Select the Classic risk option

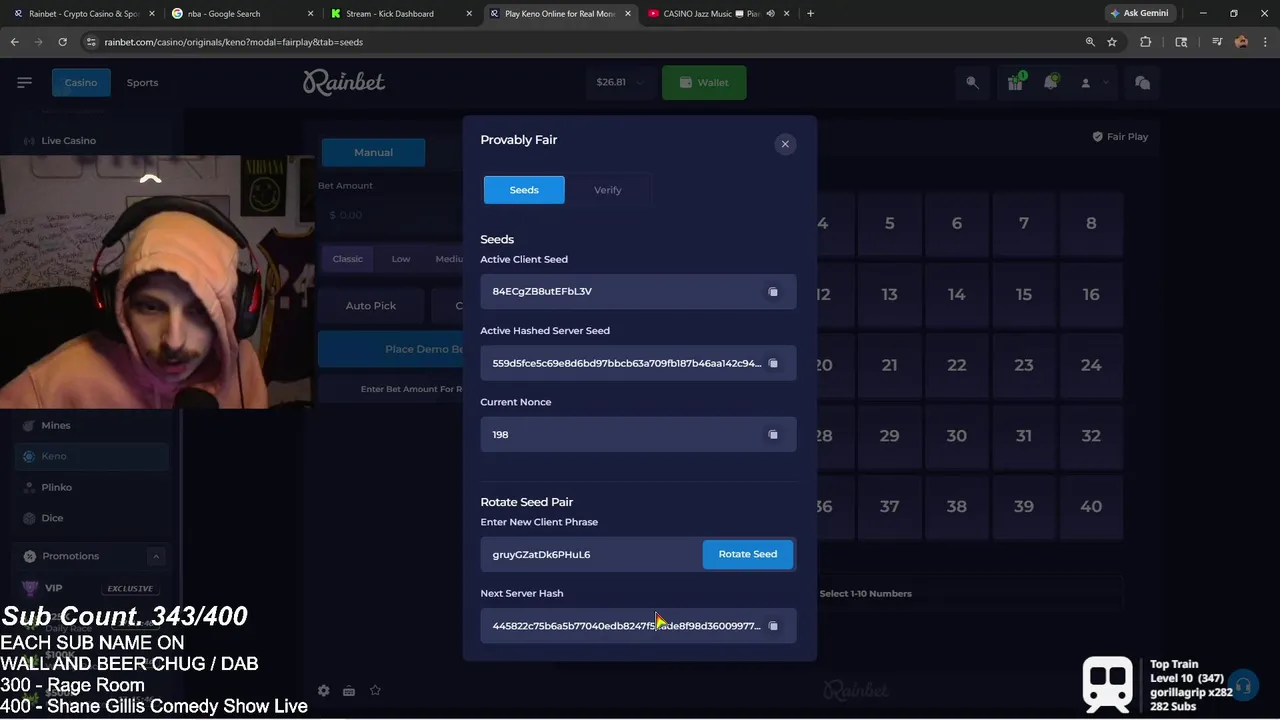[348, 259]
